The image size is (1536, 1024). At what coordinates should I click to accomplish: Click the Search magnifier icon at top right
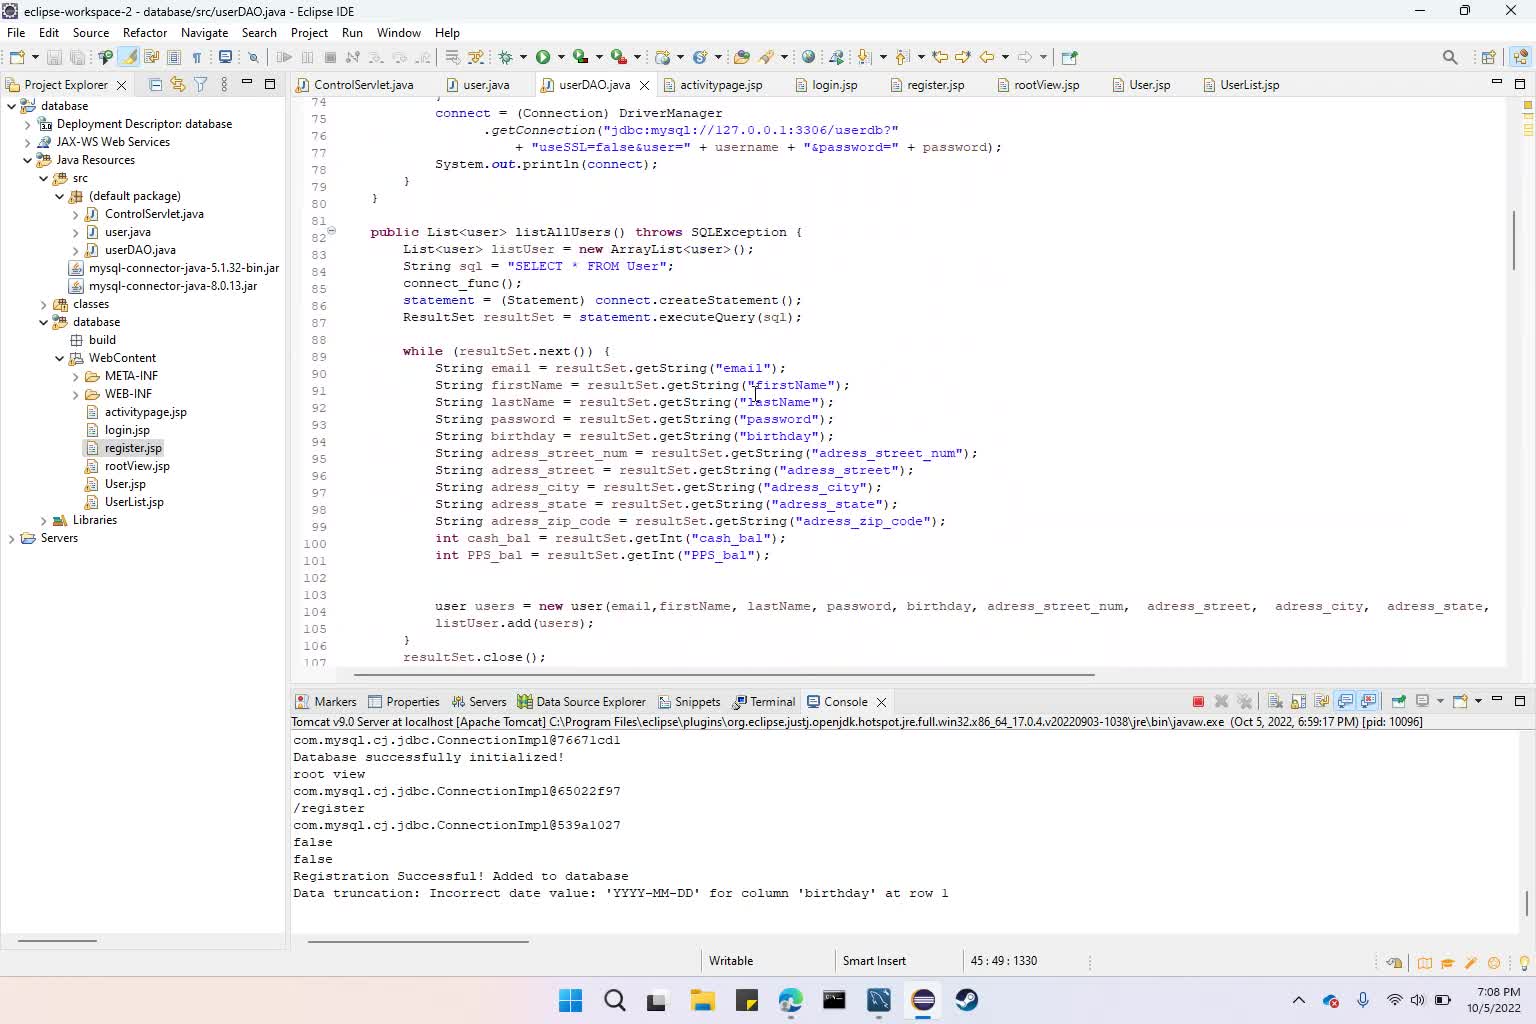1450,57
